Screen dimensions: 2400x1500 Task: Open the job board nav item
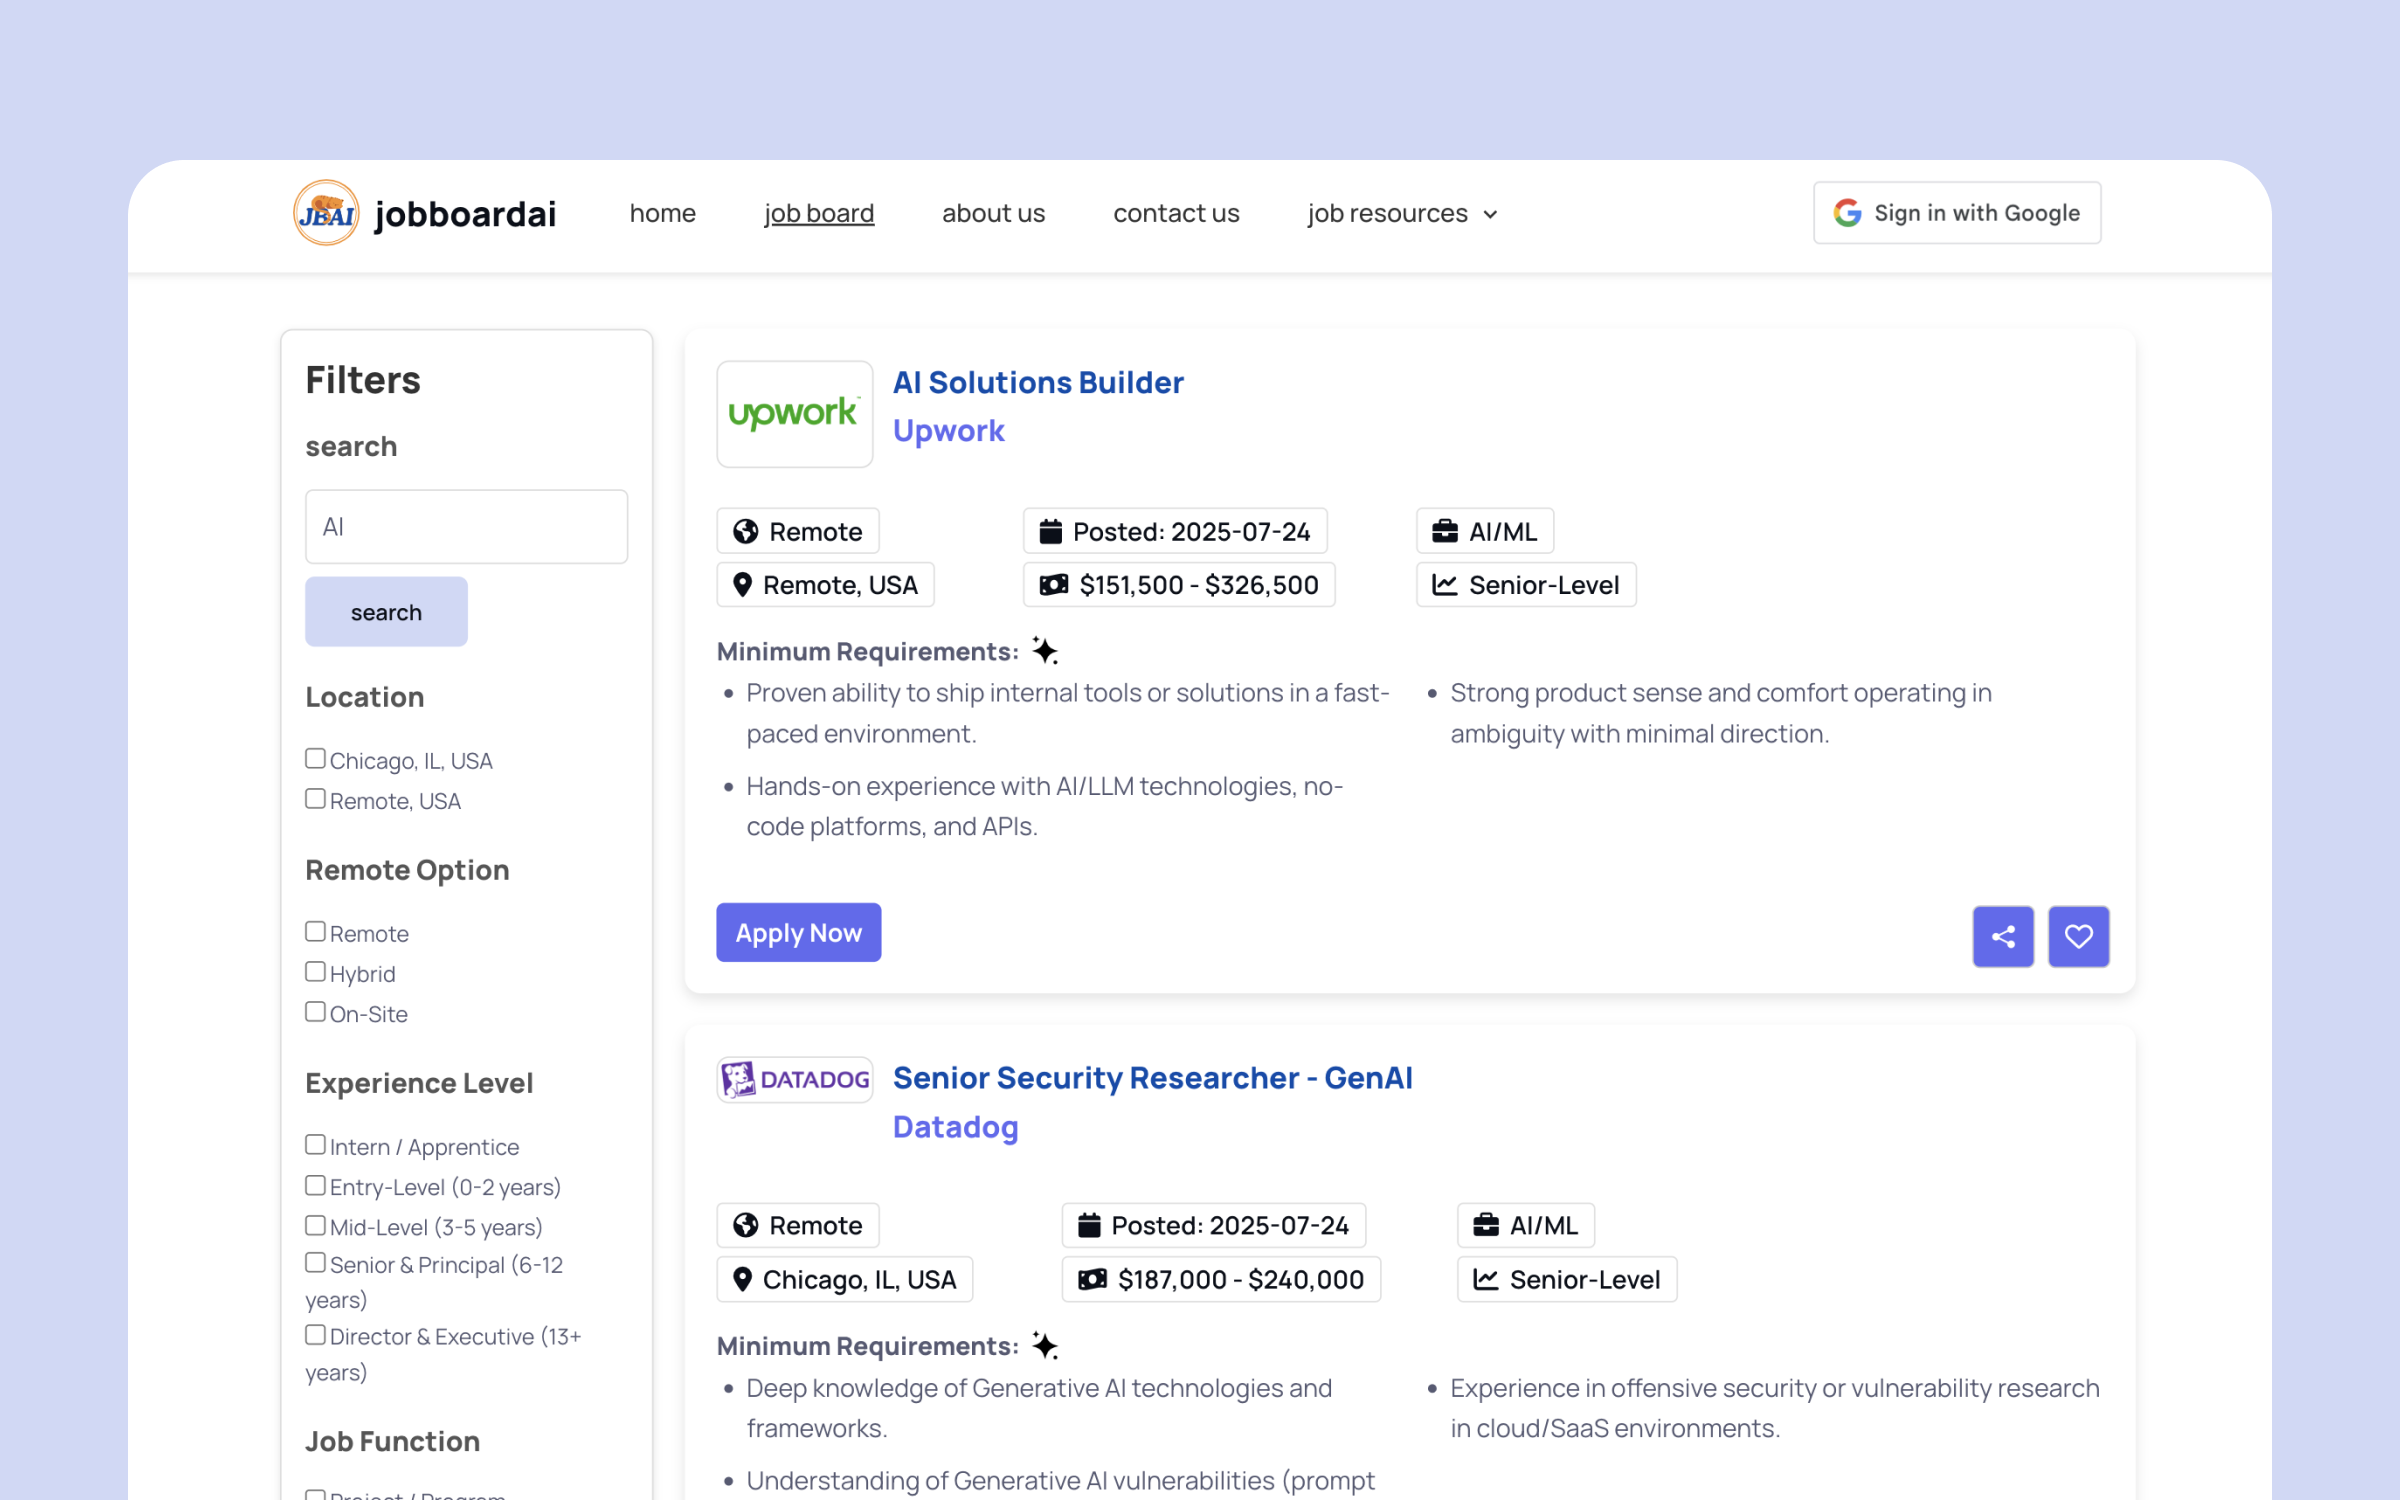tap(819, 213)
